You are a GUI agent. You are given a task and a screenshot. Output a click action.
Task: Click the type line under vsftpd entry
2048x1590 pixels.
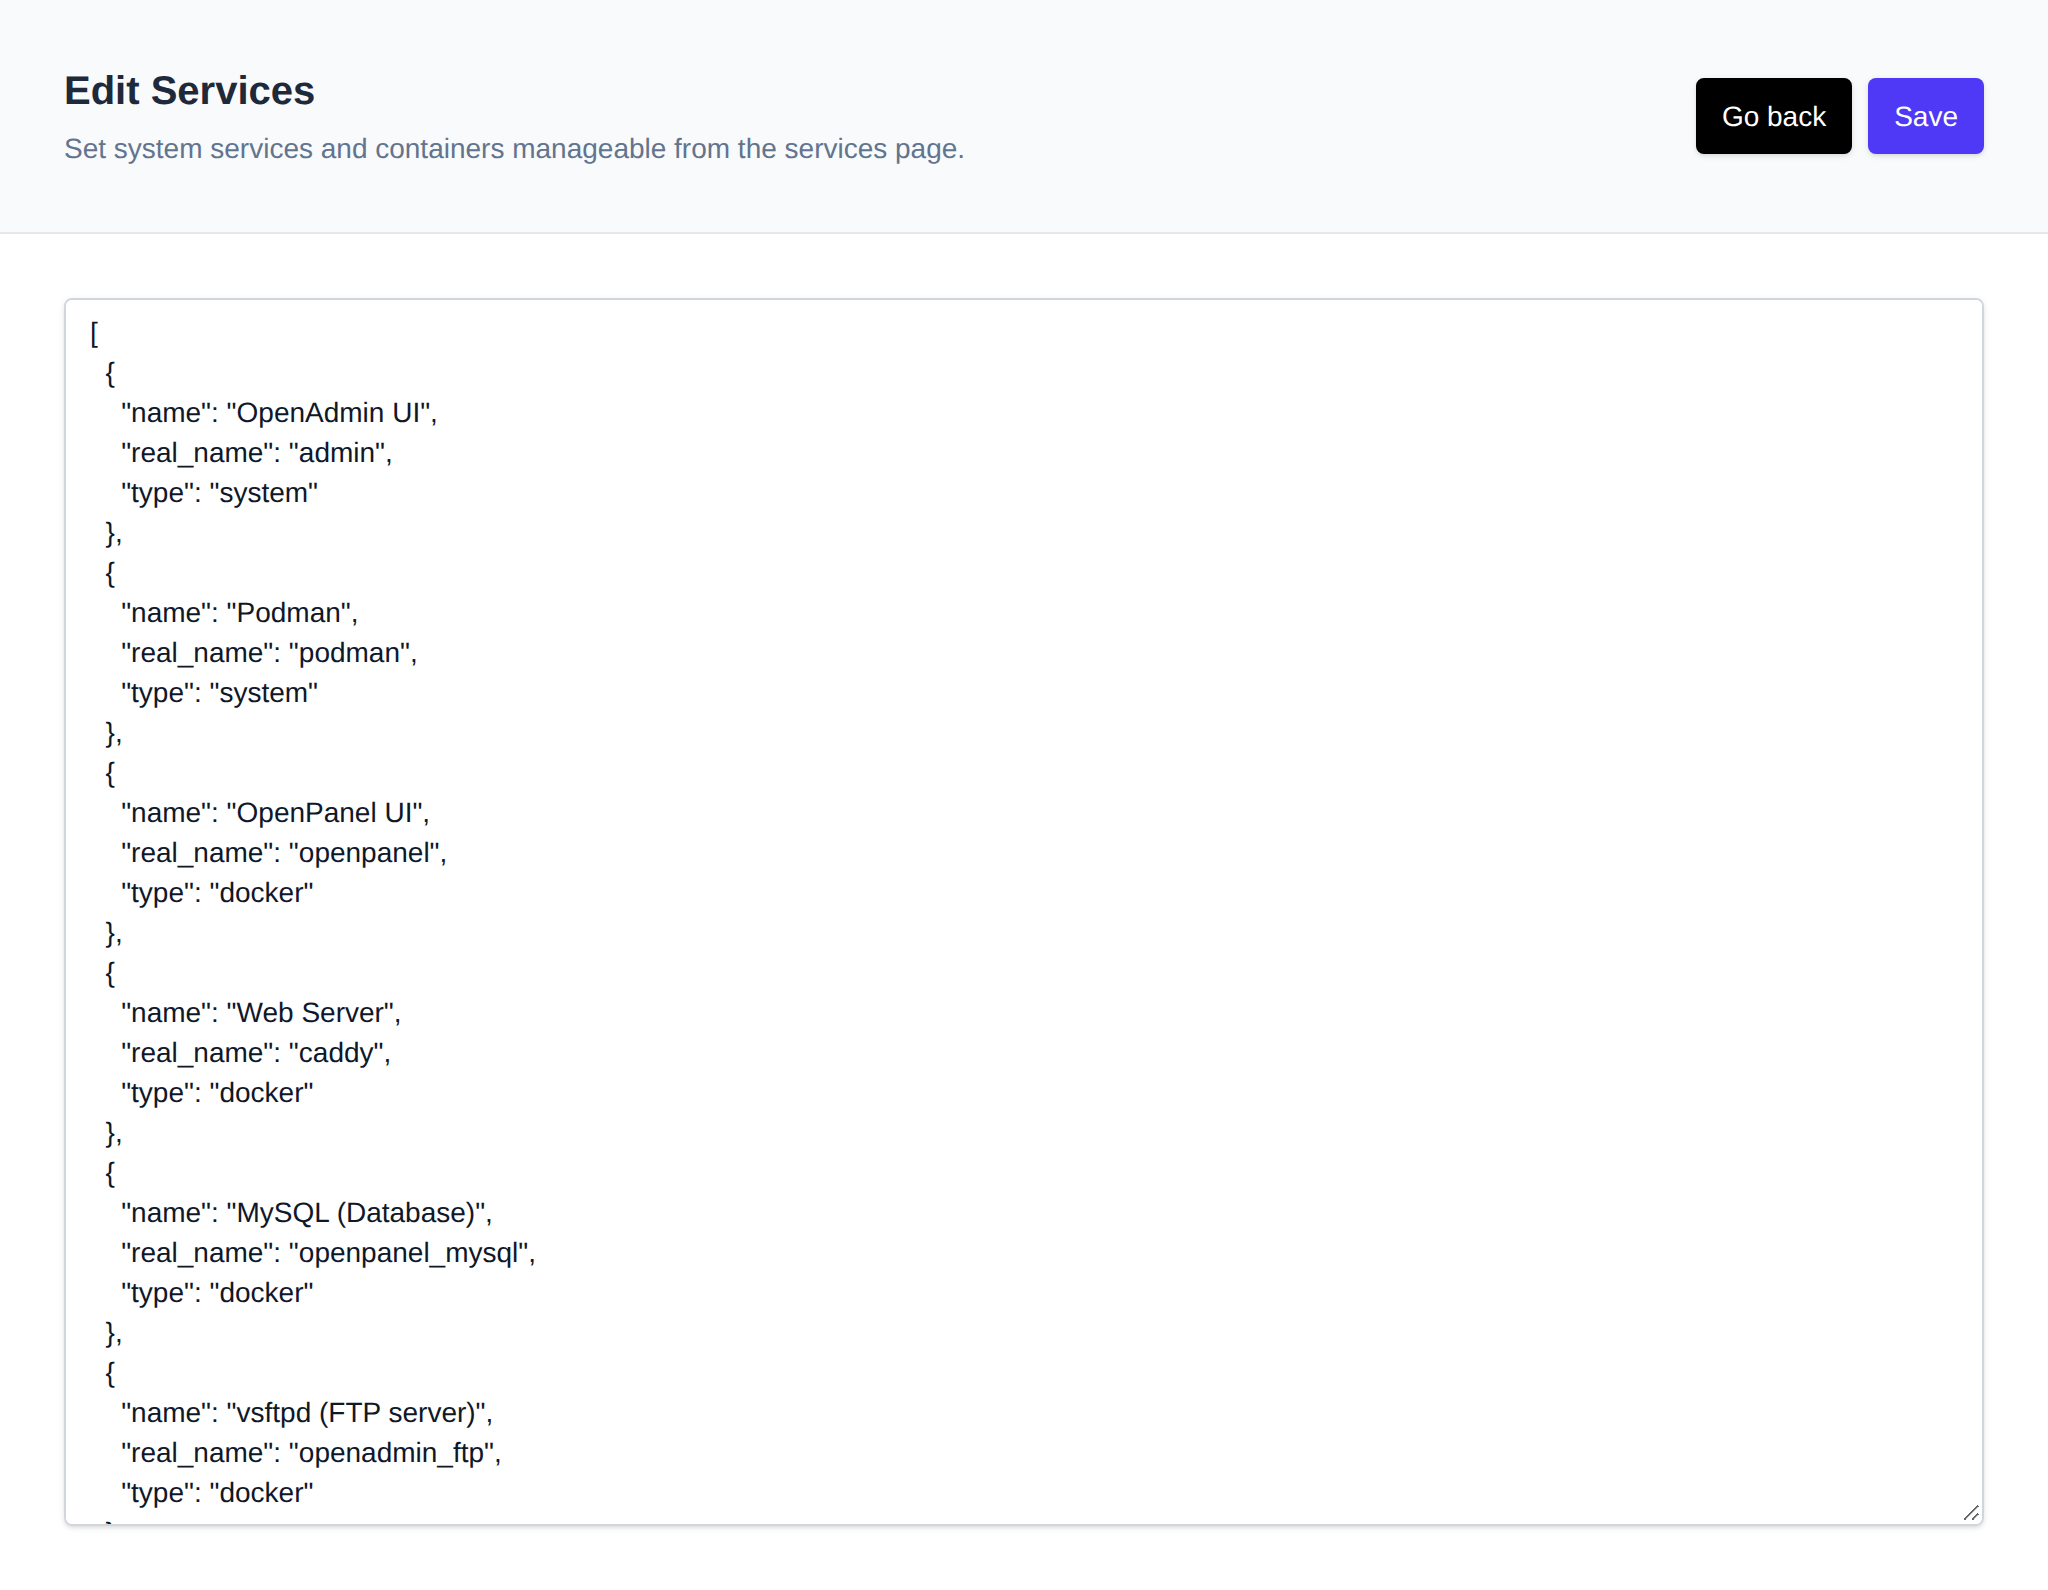(217, 1493)
